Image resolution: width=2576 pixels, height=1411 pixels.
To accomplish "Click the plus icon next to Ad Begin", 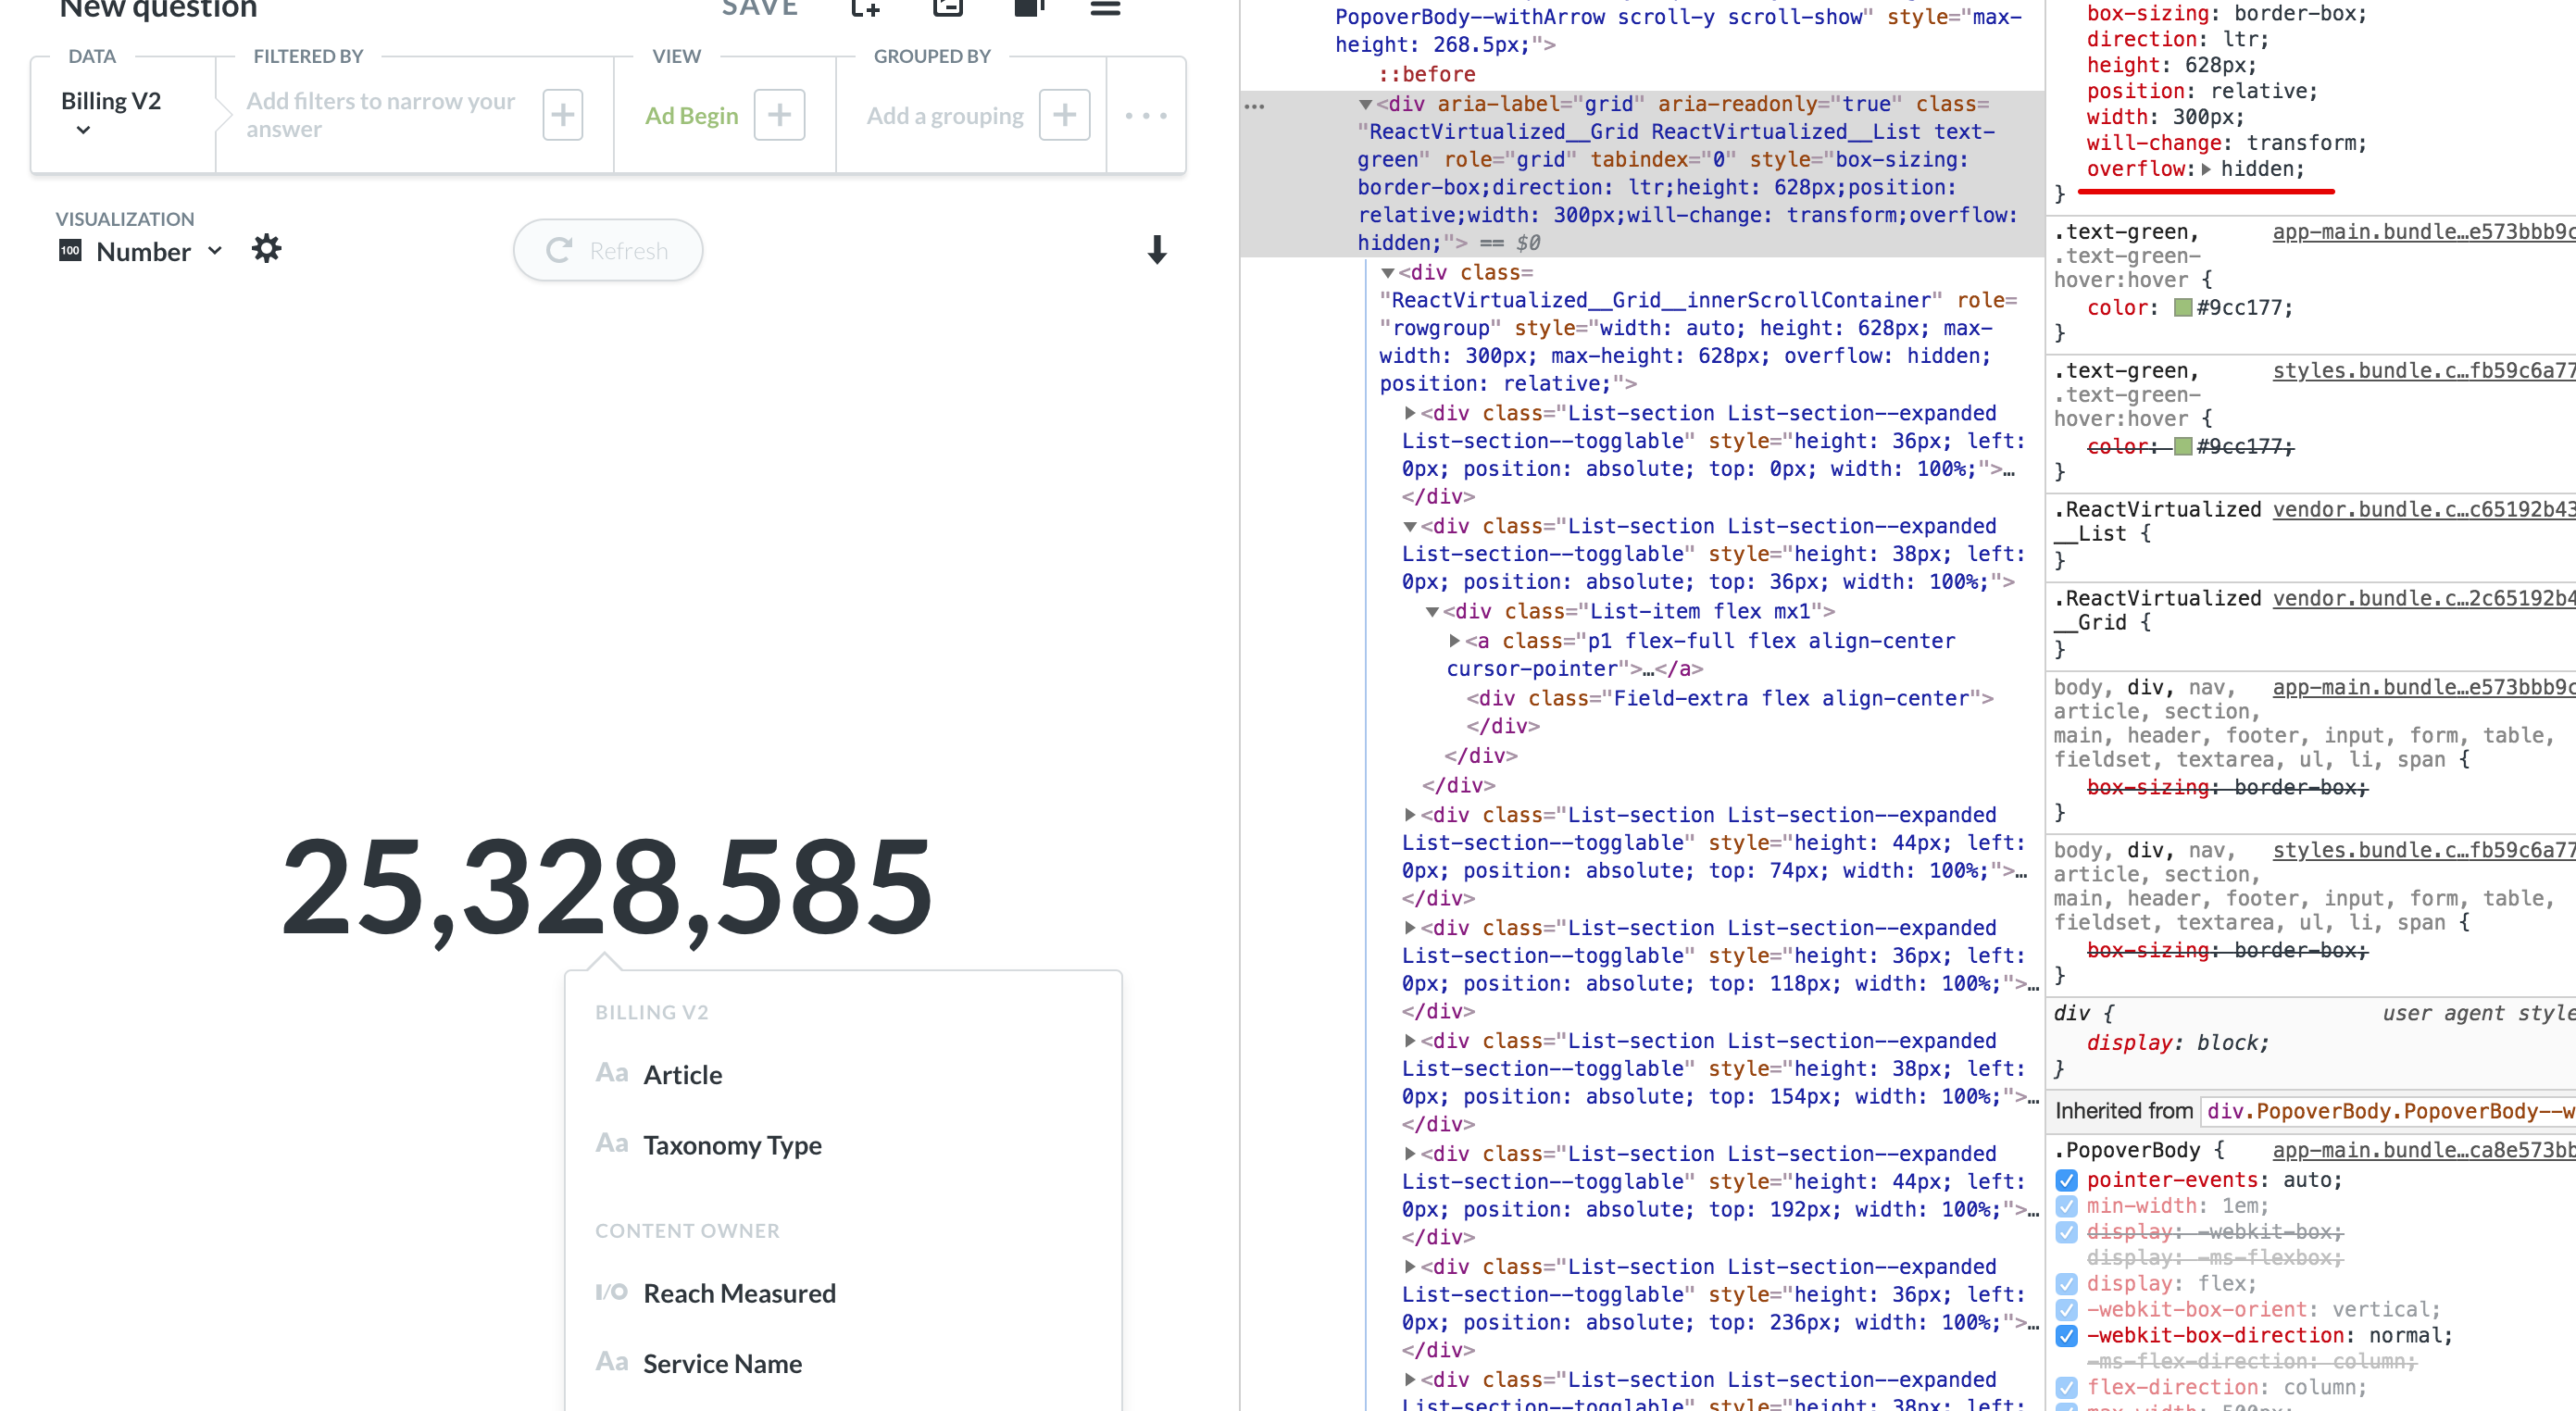I will (x=779, y=114).
